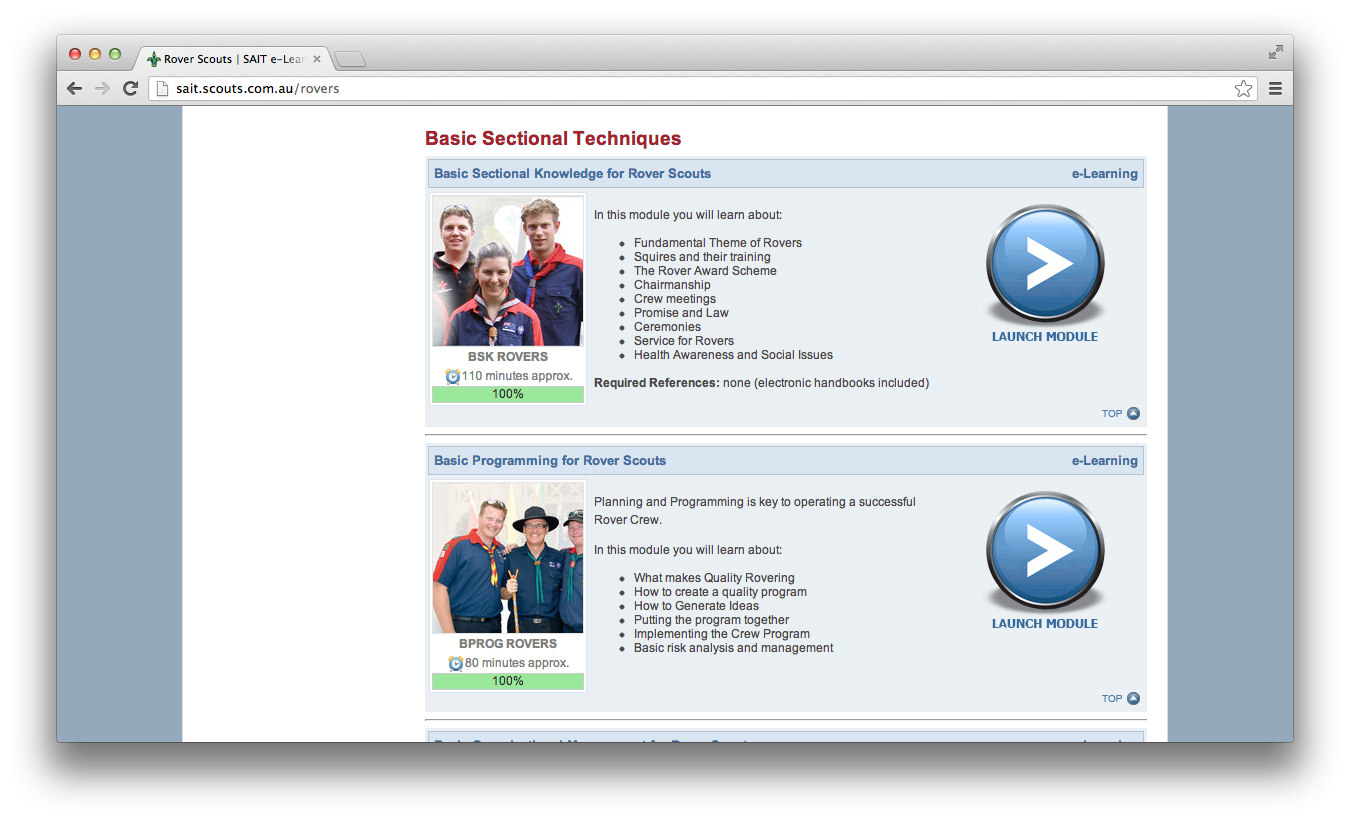Reload the page with the refresh icon

coord(130,89)
